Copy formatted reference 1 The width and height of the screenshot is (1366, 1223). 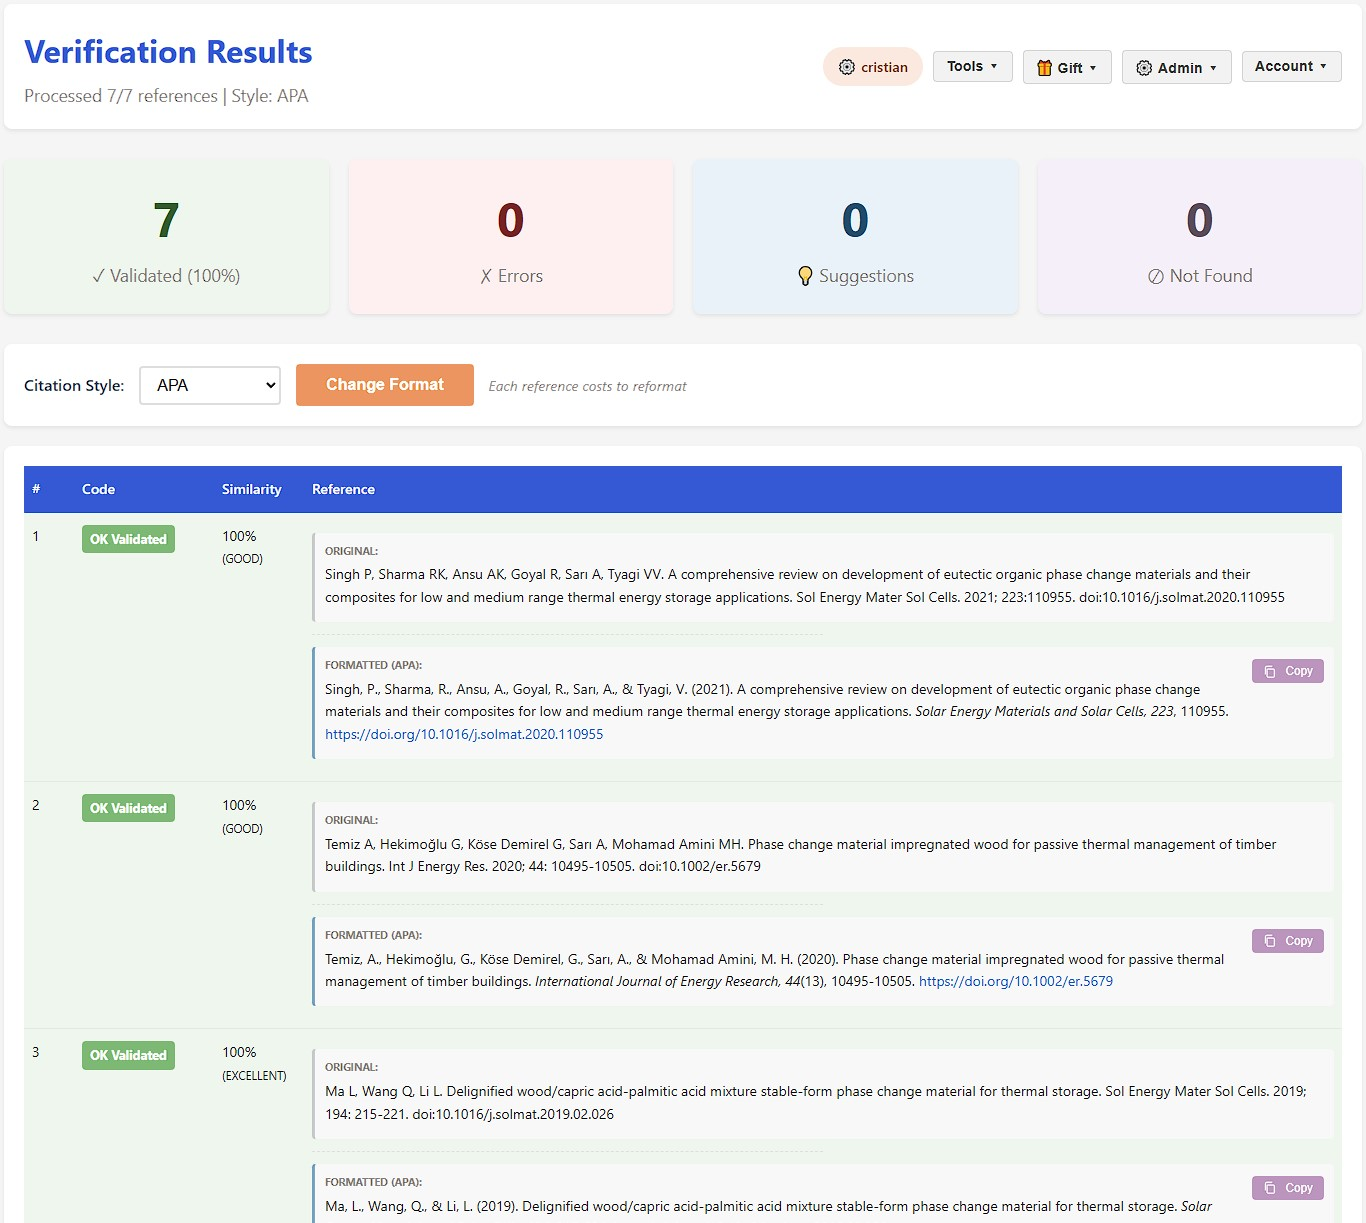click(1287, 671)
